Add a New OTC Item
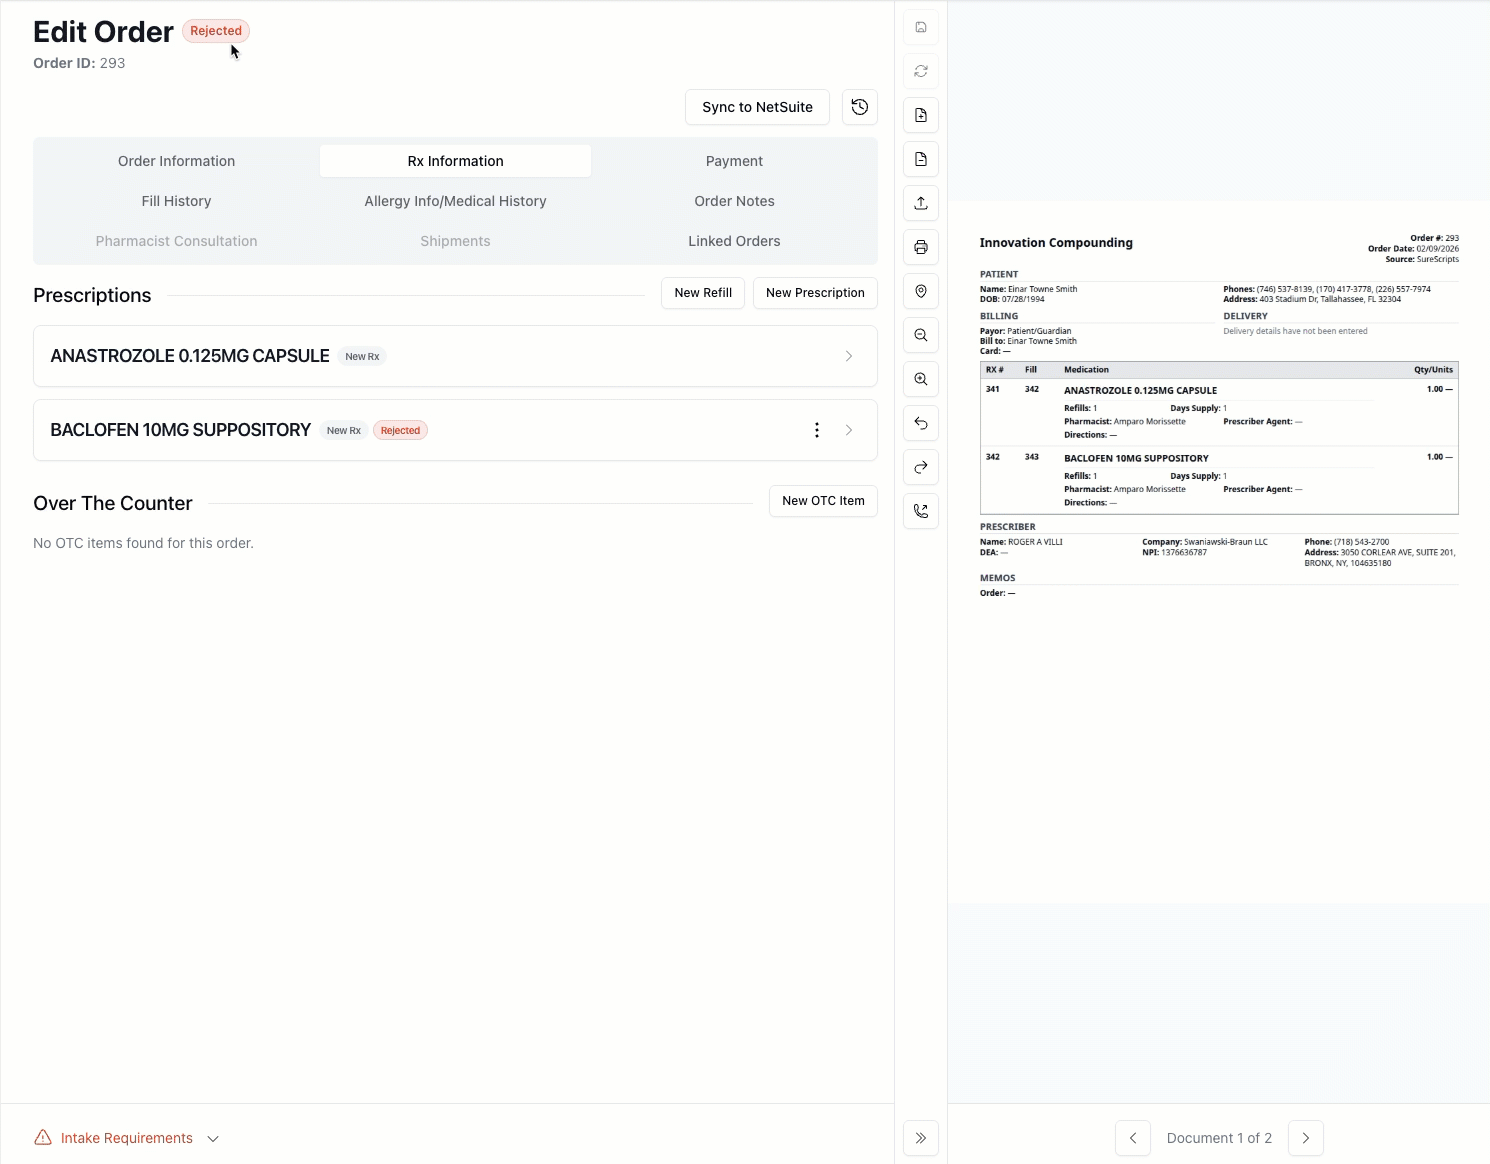Screen dimensions: 1490x1164 (x=823, y=501)
